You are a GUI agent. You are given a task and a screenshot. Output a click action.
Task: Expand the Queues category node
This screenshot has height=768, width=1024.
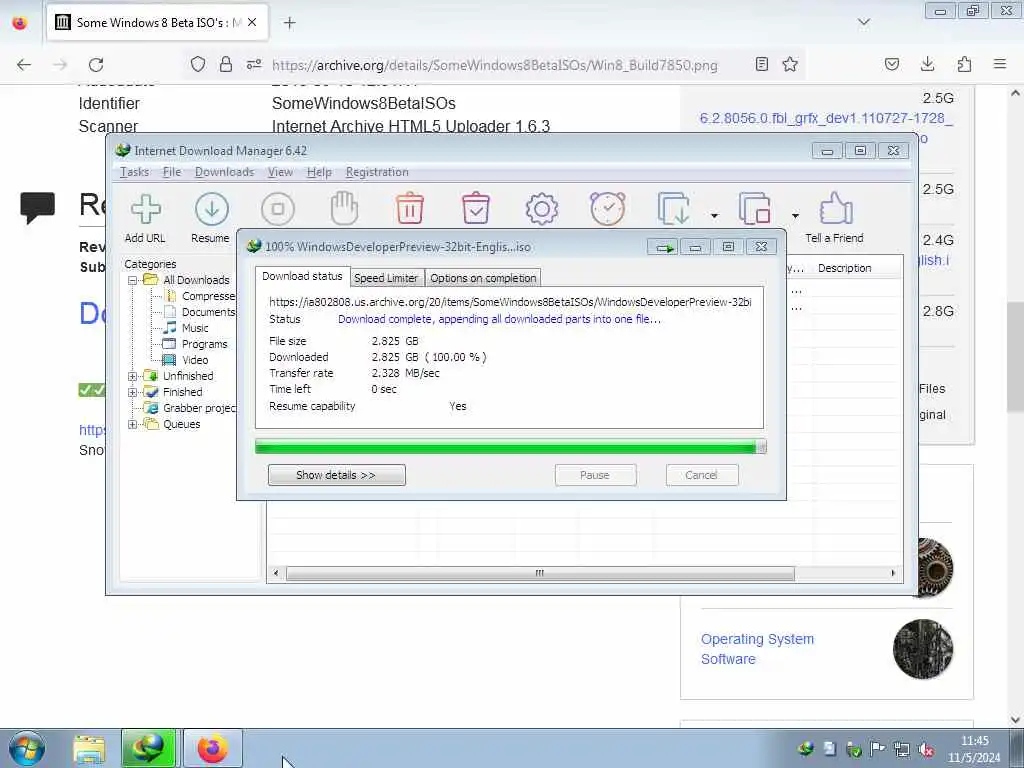(x=133, y=424)
